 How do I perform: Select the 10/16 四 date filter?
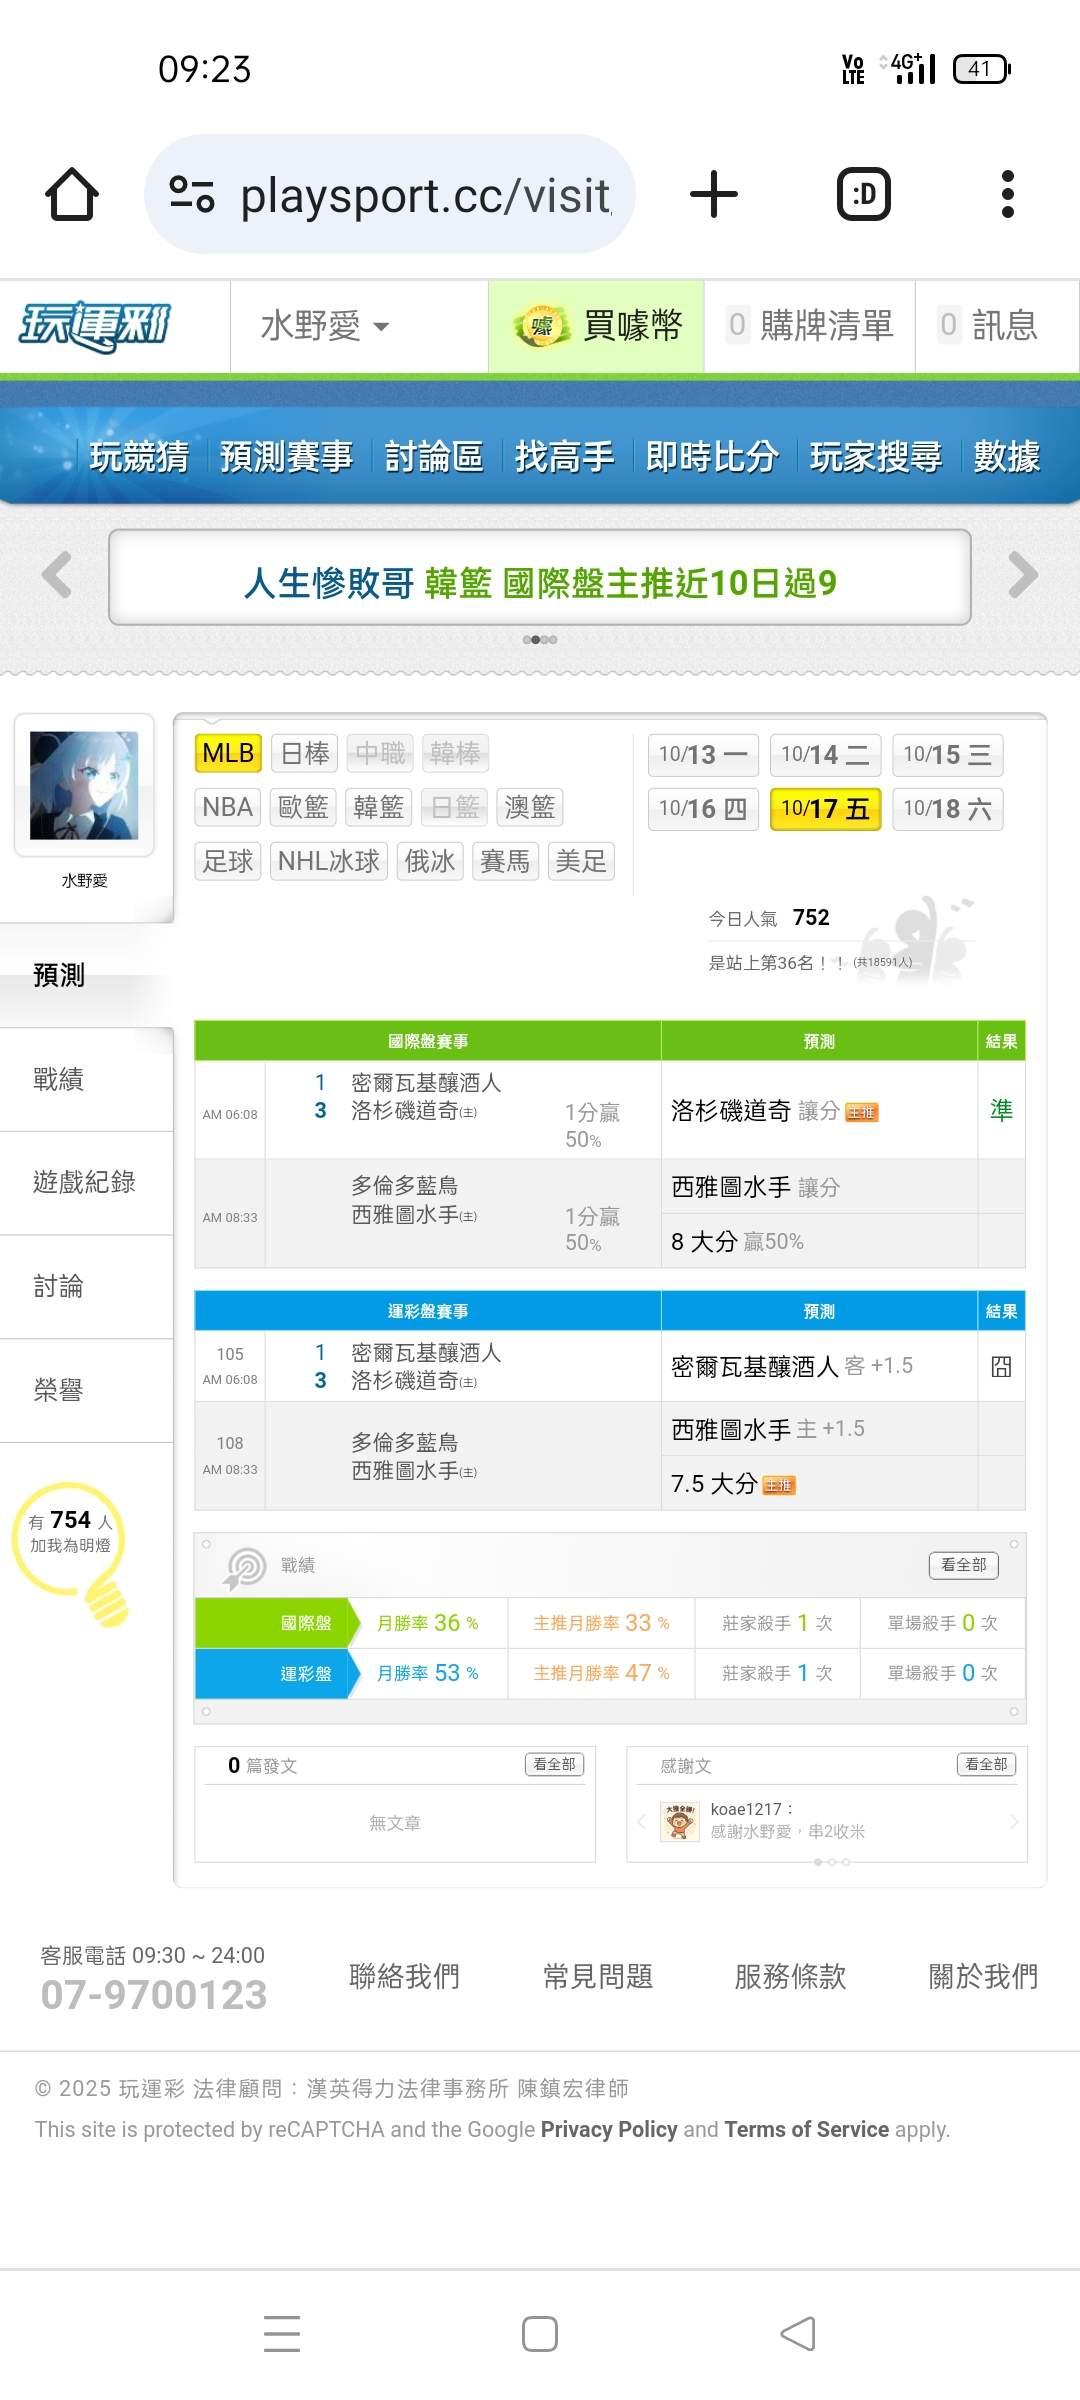click(703, 809)
